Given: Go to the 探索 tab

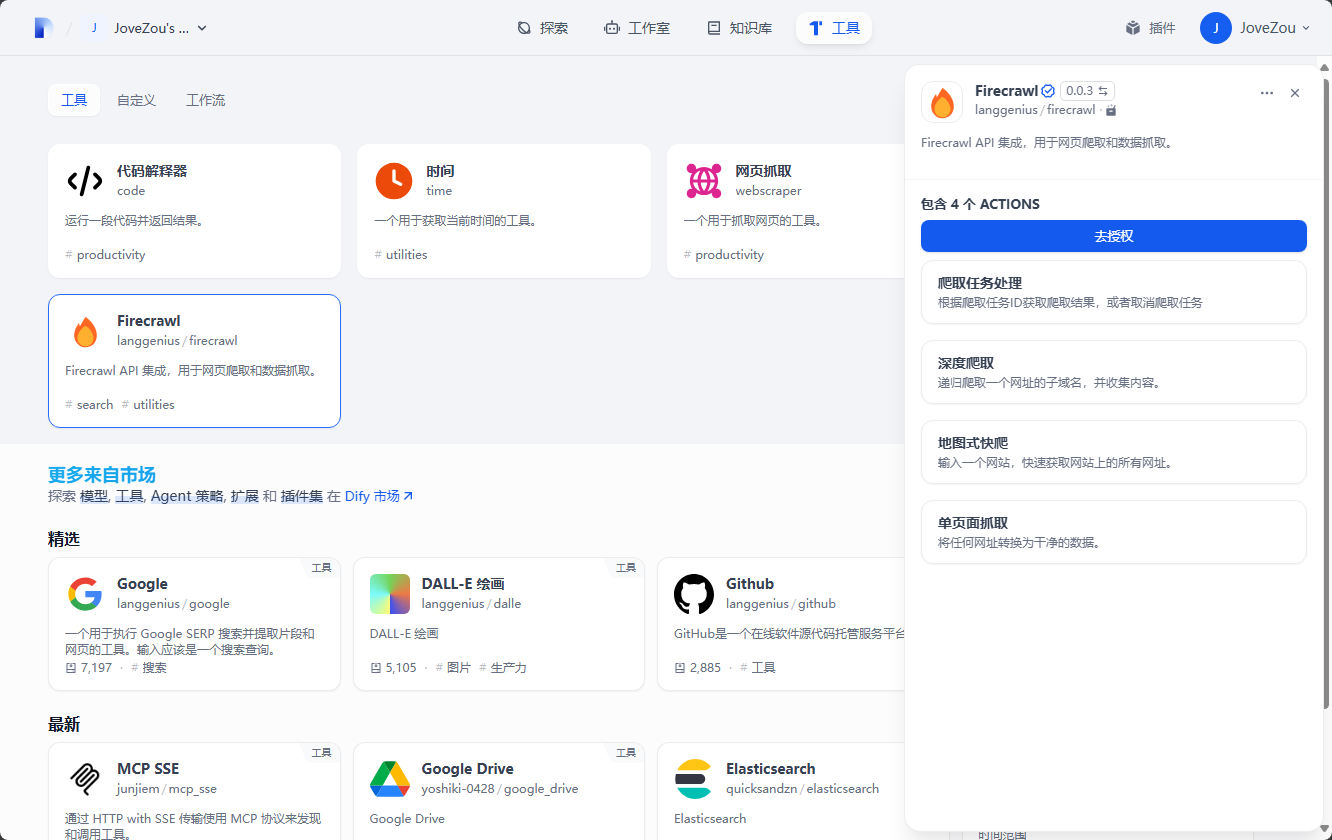Looking at the screenshot, I should click(x=542, y=28).
